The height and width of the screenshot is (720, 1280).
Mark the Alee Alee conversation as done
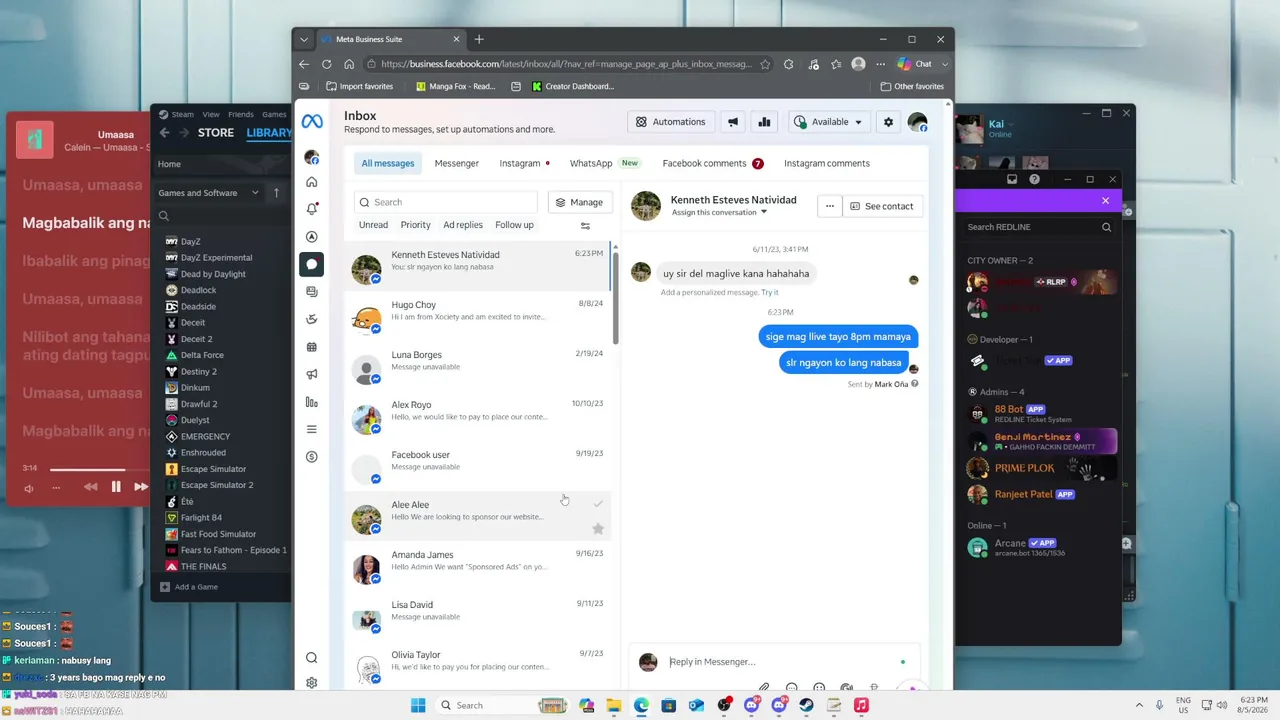point(598,503)
